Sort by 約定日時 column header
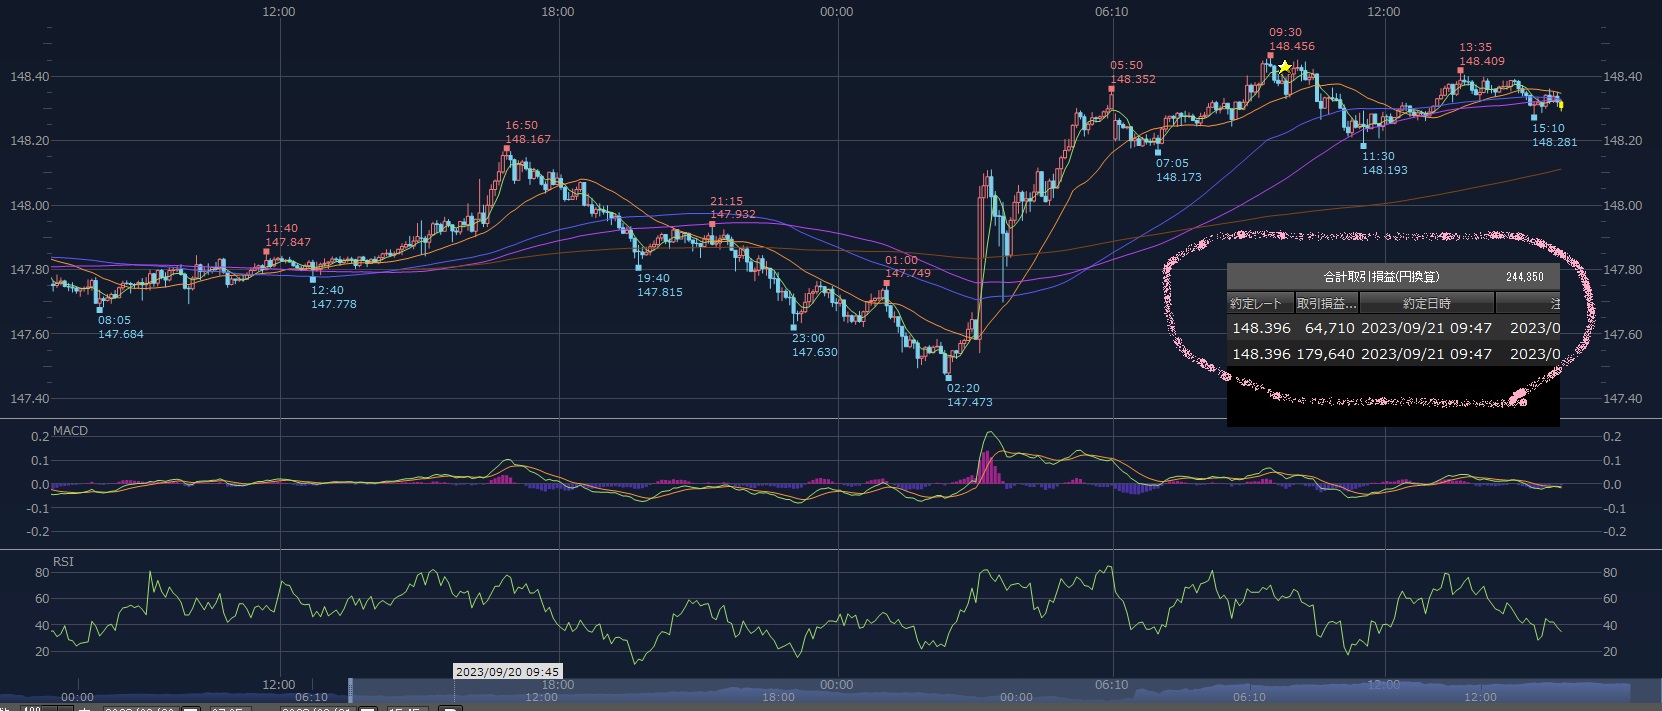Image resolution: width=1662 pixels, height=711 pixels. pyautogui.click(x=1426, y=303)
